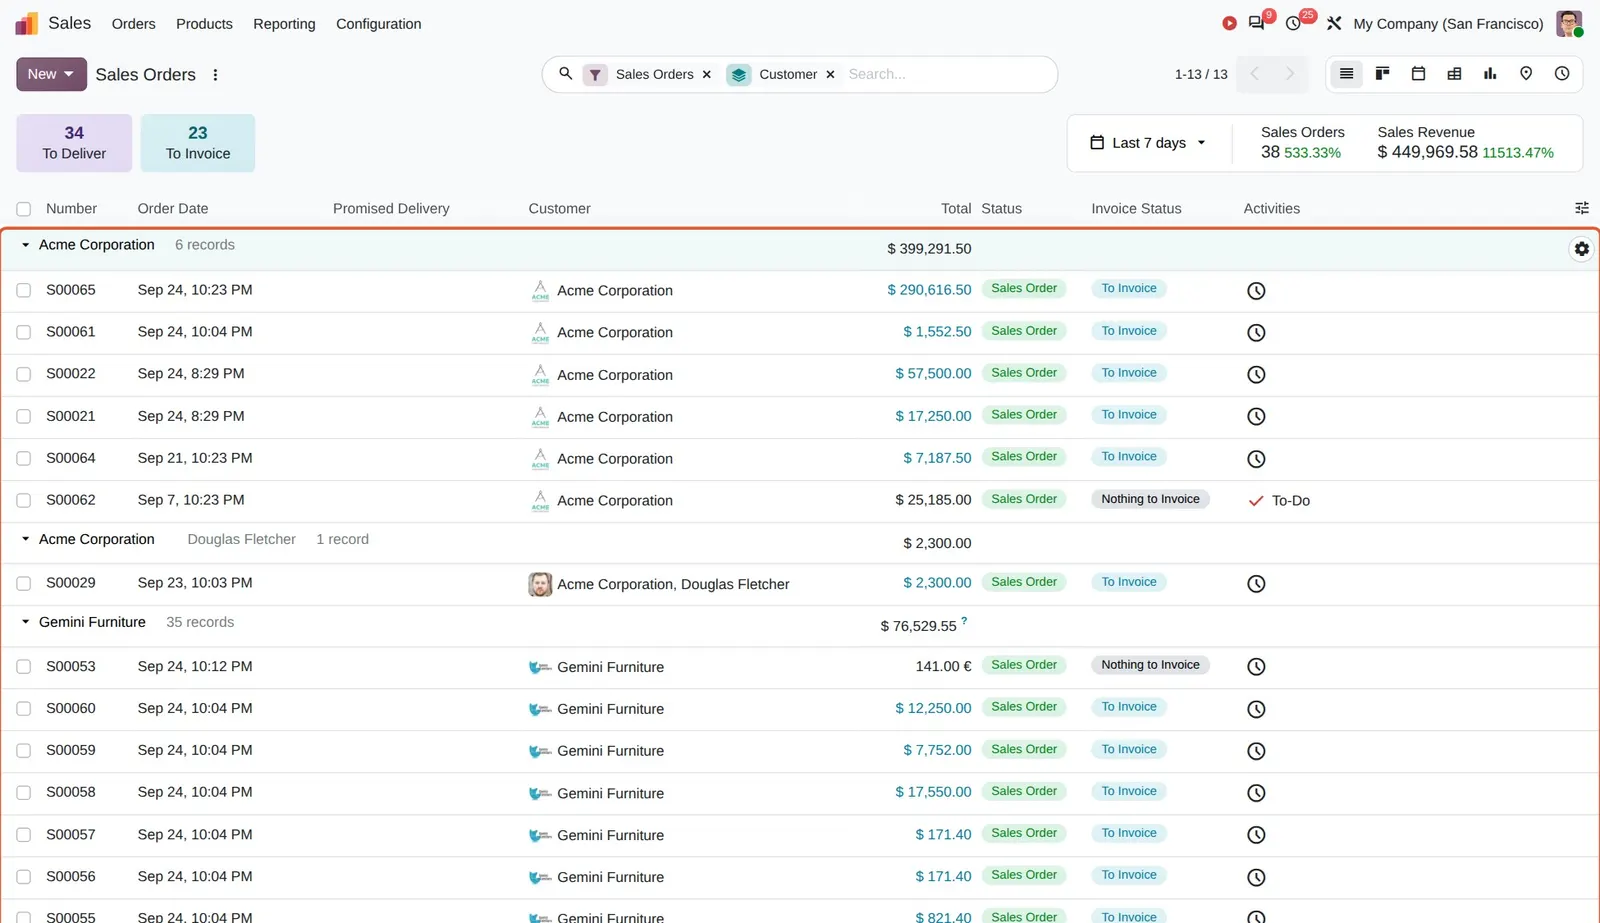Open company switcher My Company (San Francisco)
The width and height of the screenshot is (1600, 923).
pos(1448,24)
